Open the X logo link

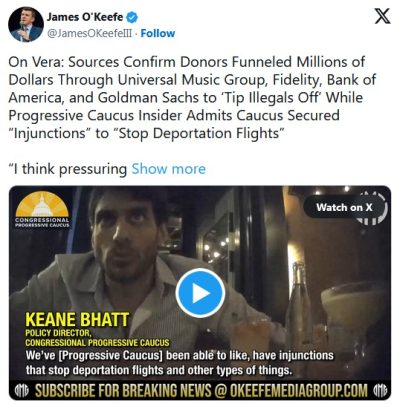pos(382,16)
